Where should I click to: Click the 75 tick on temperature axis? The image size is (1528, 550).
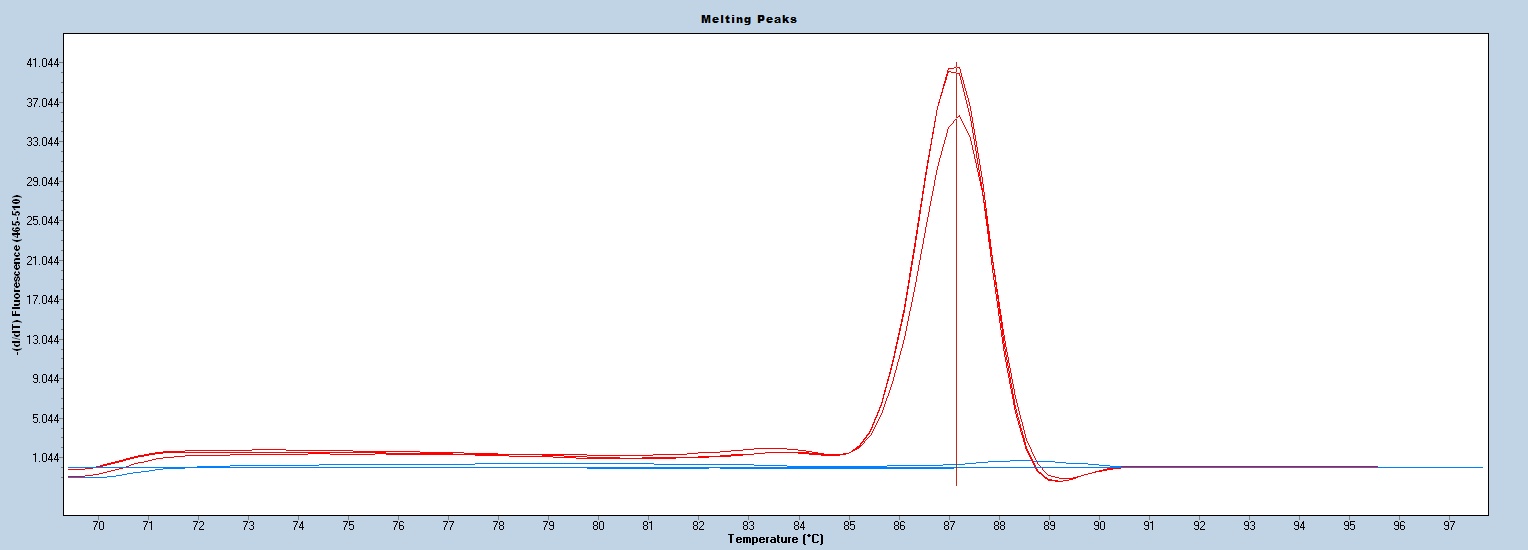pyautogui.click(x=348, y=525)
